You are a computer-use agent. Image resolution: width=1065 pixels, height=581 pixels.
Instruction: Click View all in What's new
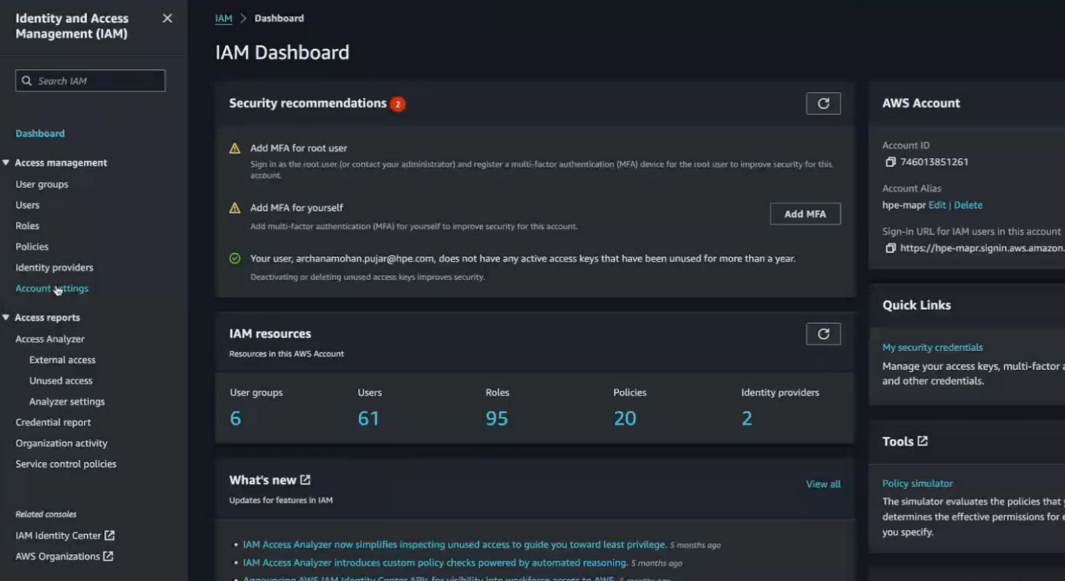coord(823,484)
